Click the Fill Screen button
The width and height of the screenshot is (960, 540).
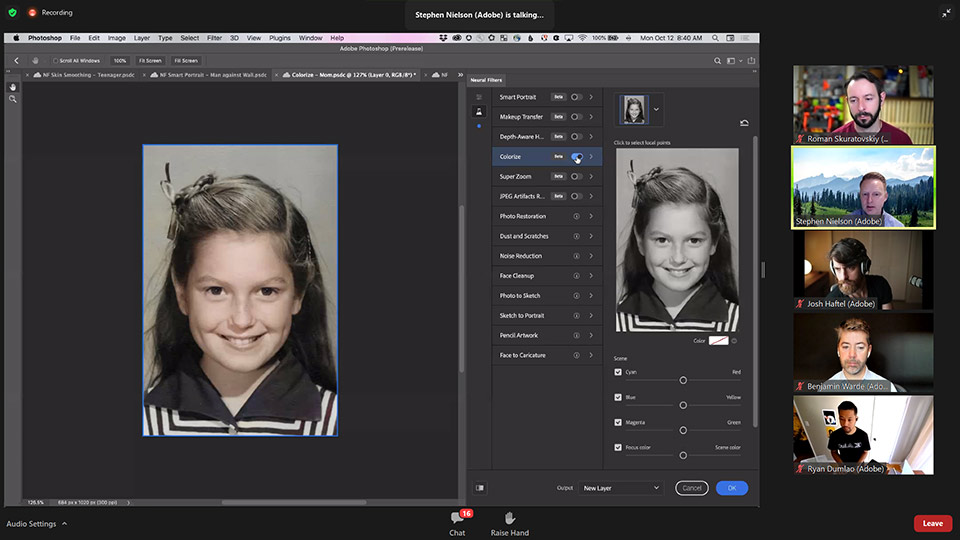186,61
